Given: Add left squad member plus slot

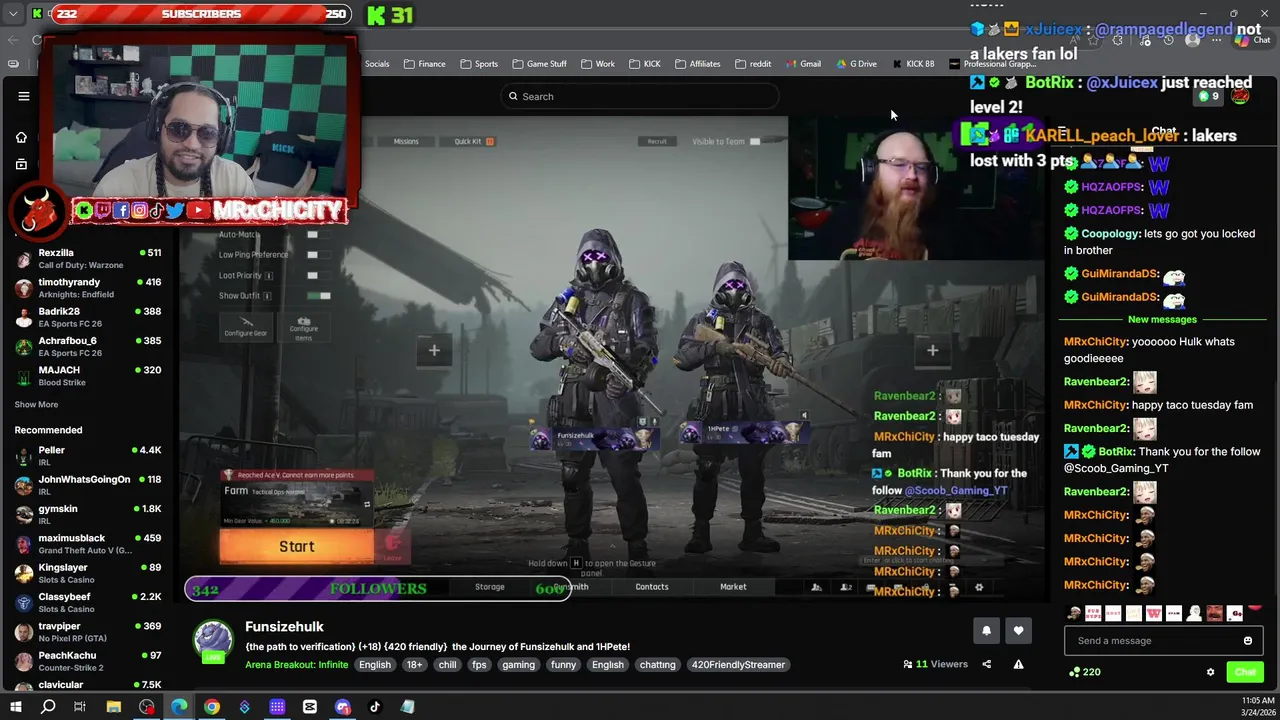Looking at the screenshot, I should pos(434,350).
